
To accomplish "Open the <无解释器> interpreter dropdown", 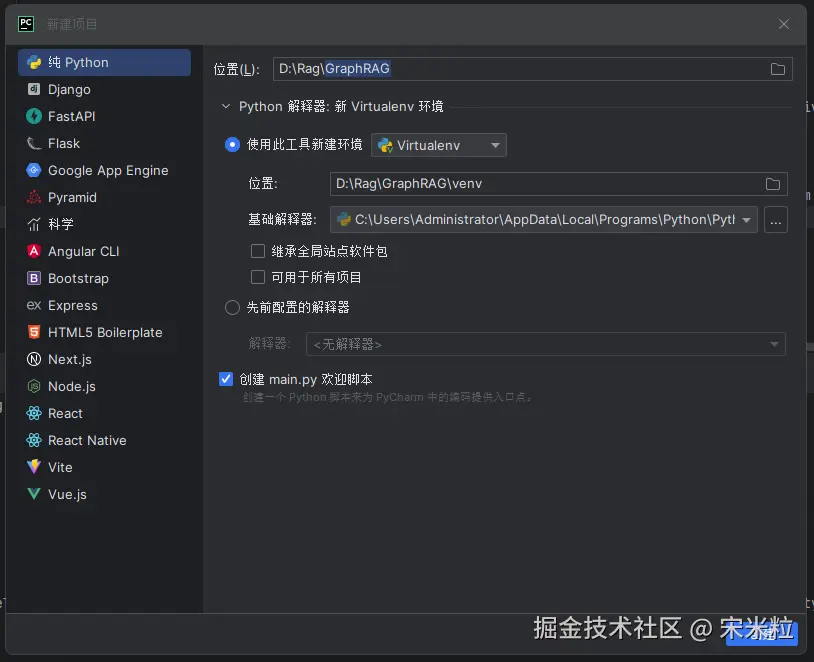I will point(545,344).
